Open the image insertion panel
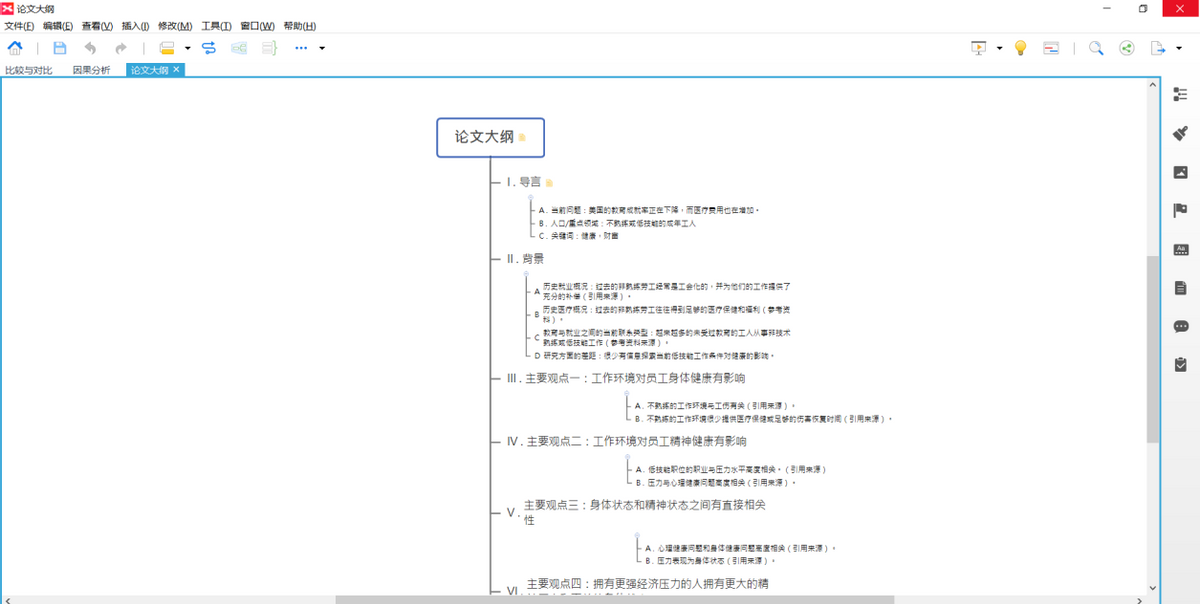1200x604 pixels. 1180,172
